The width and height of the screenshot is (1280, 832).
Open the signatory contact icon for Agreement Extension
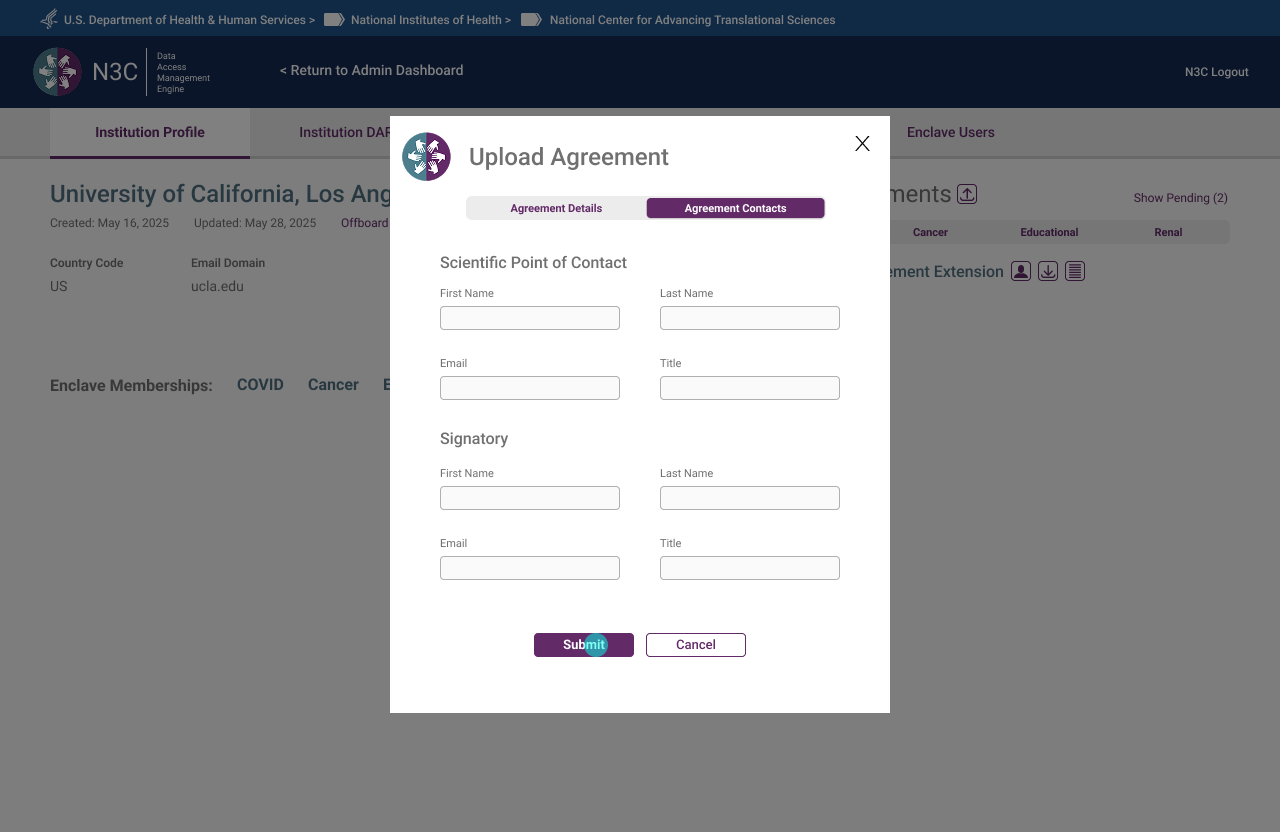1021,271
